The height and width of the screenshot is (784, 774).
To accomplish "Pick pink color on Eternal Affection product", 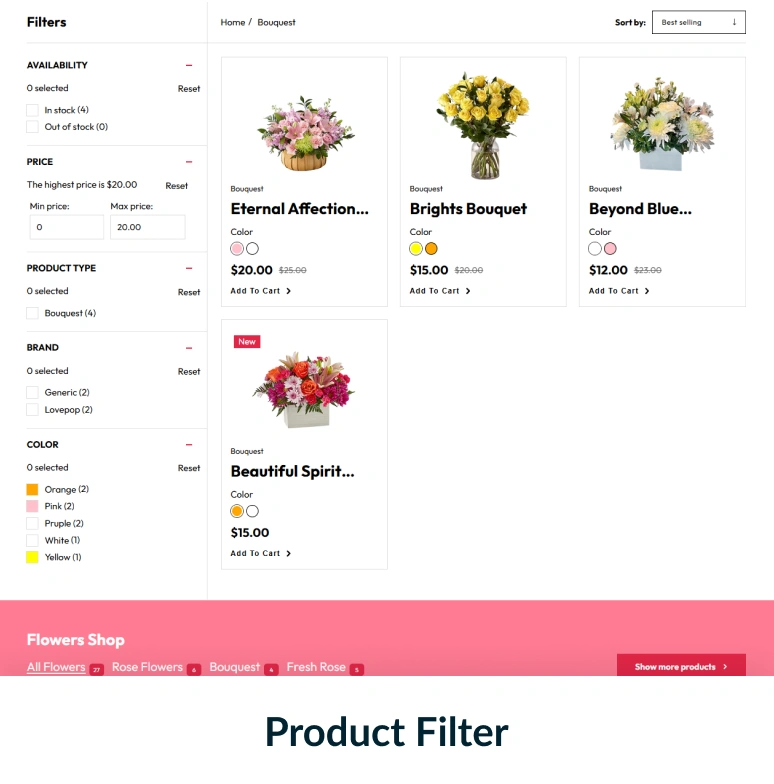I will [237, 248].
